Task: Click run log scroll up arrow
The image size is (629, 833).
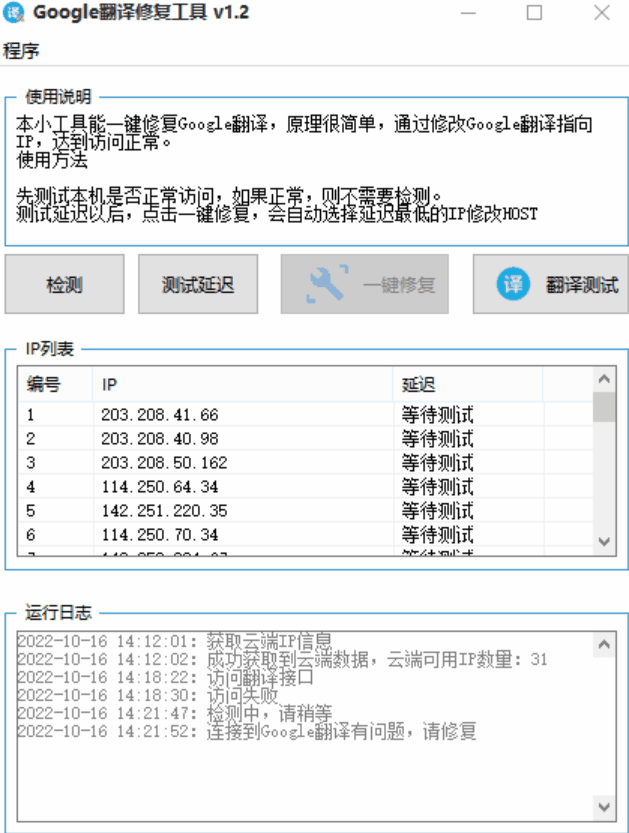Action: click(604, 645)
